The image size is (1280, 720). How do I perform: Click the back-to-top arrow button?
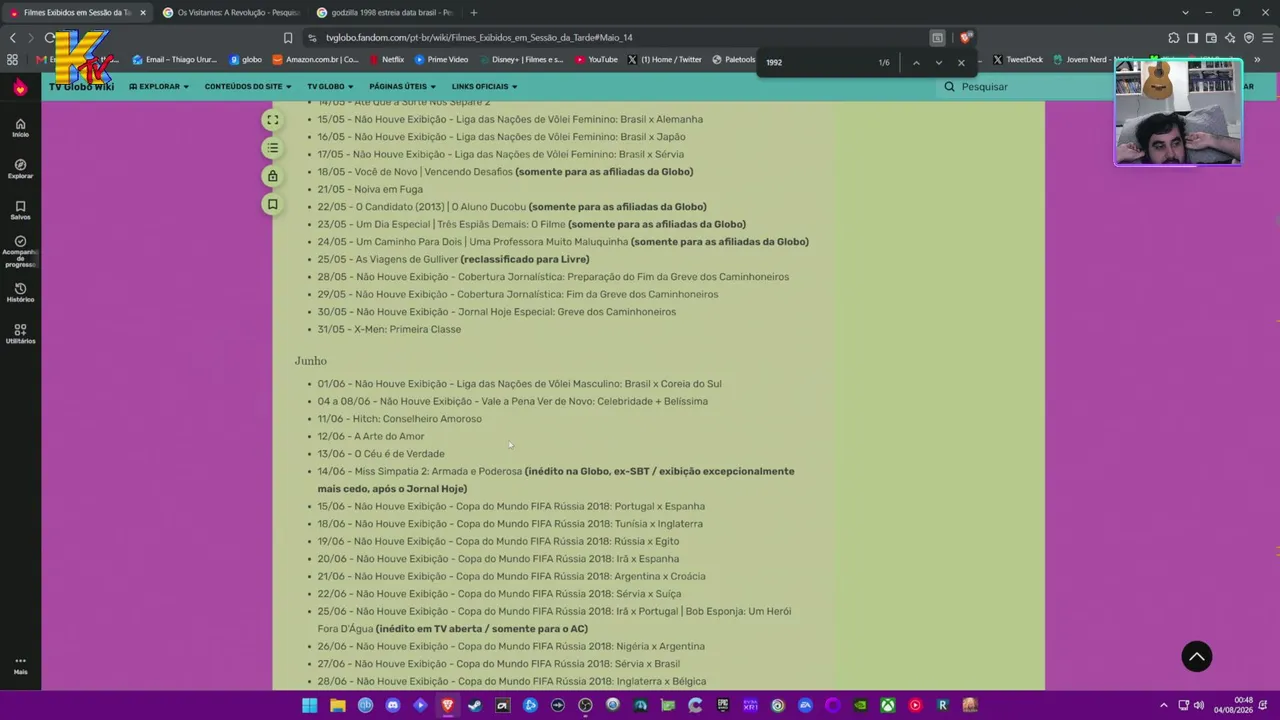pyautogui.click(x=1197, y=656)
